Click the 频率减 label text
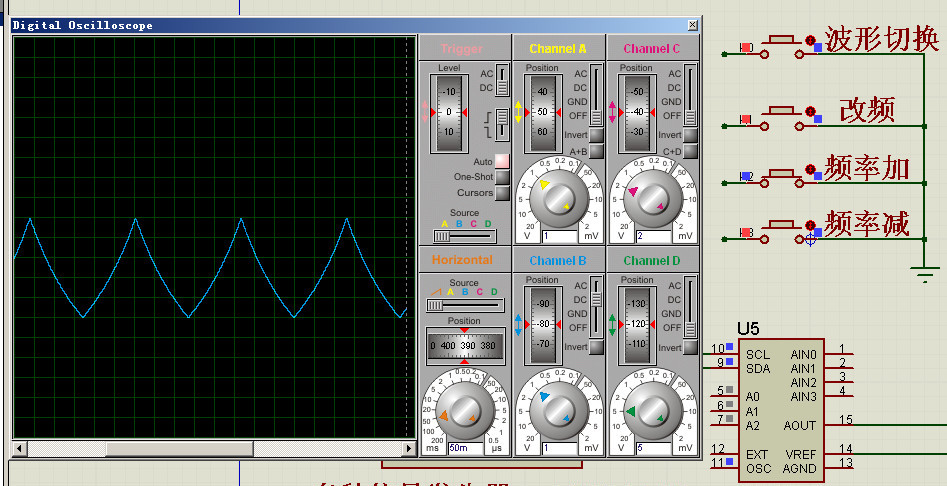This screenshot has width=947, height=486. tap(867, 223)
